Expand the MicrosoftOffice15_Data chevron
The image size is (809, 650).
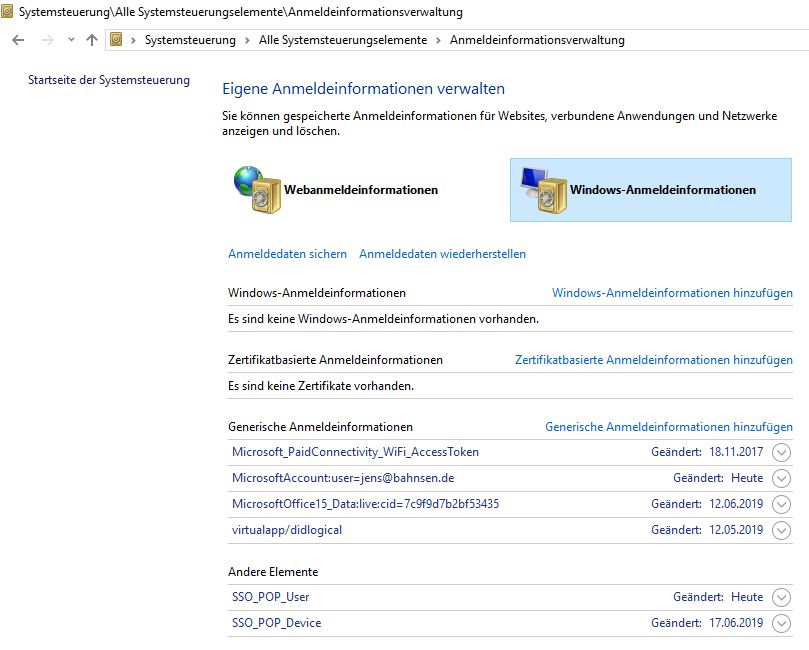click(x=781, y=504)
